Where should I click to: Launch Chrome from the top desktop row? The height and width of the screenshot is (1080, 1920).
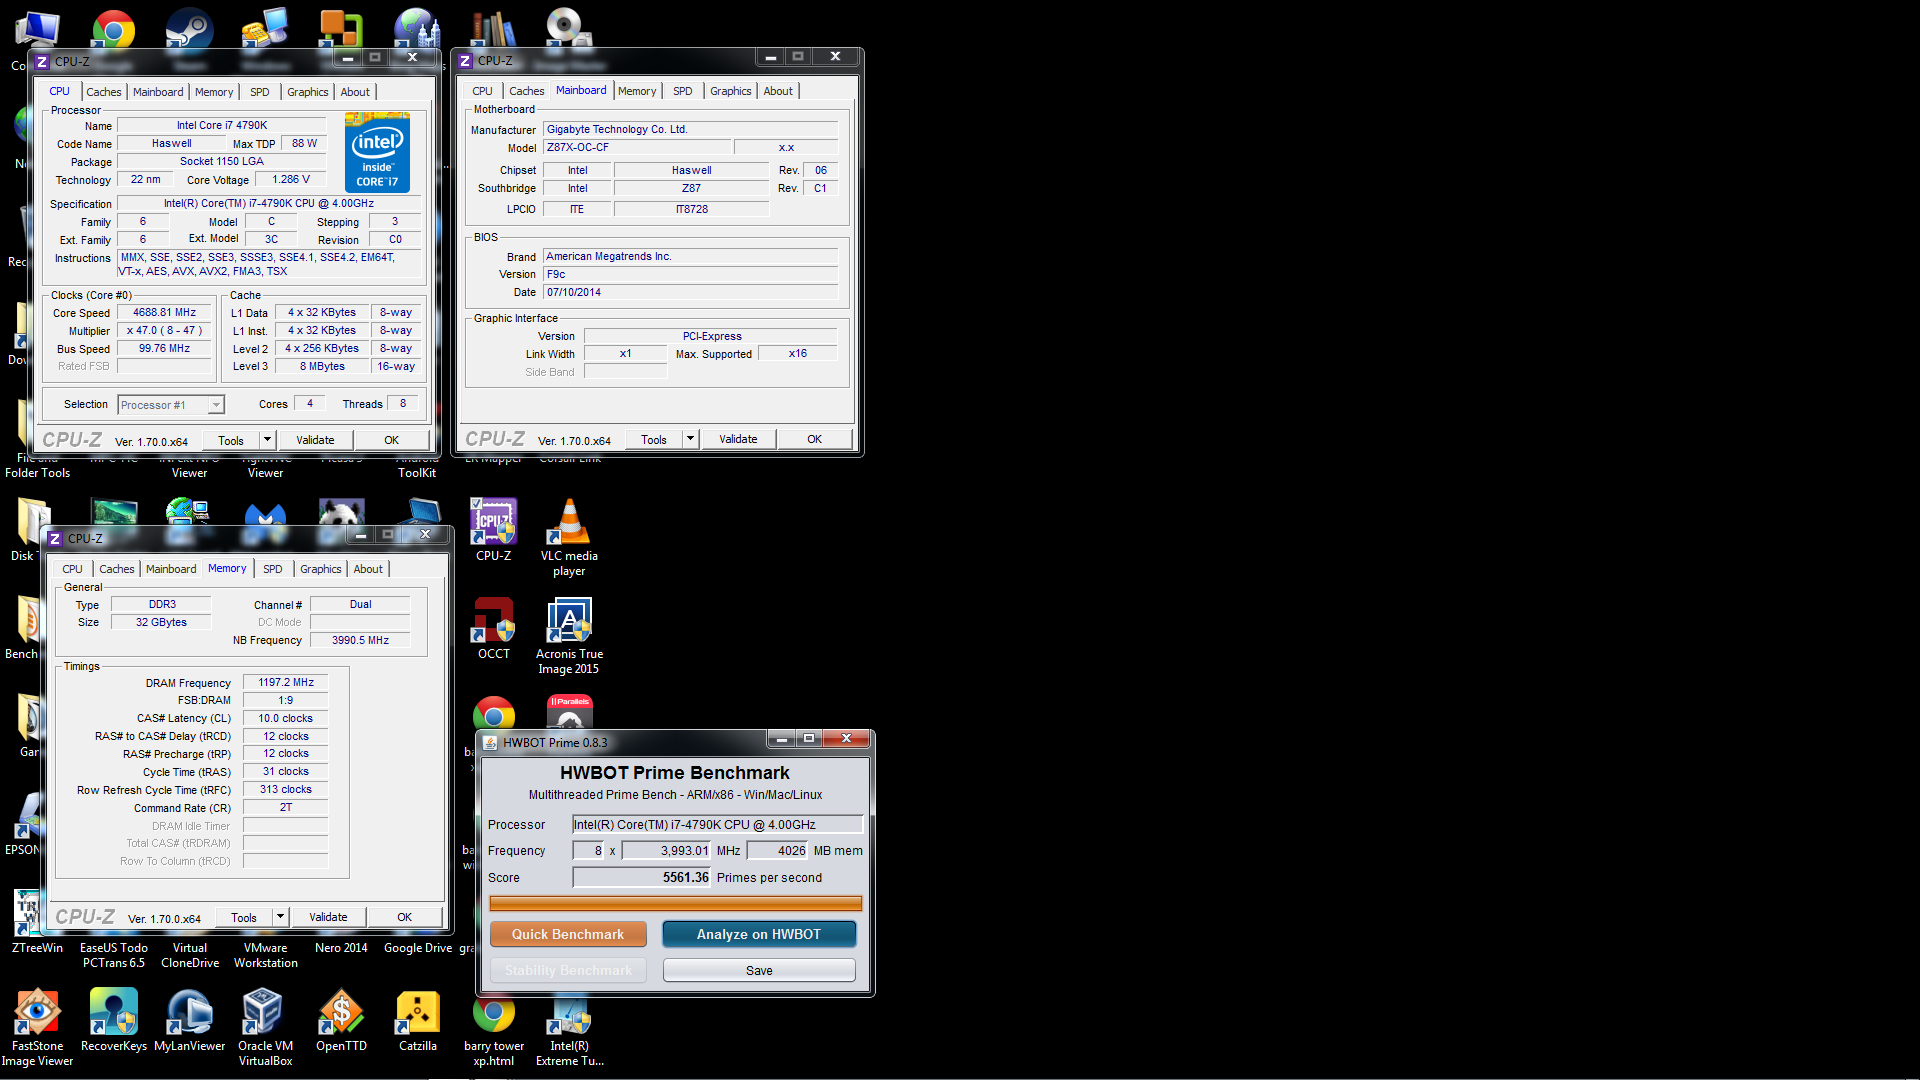[113, 28]
